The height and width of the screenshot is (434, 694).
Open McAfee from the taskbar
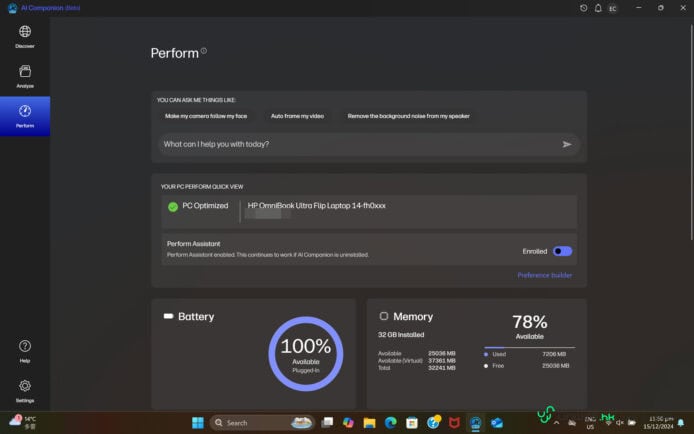point(454,423)
